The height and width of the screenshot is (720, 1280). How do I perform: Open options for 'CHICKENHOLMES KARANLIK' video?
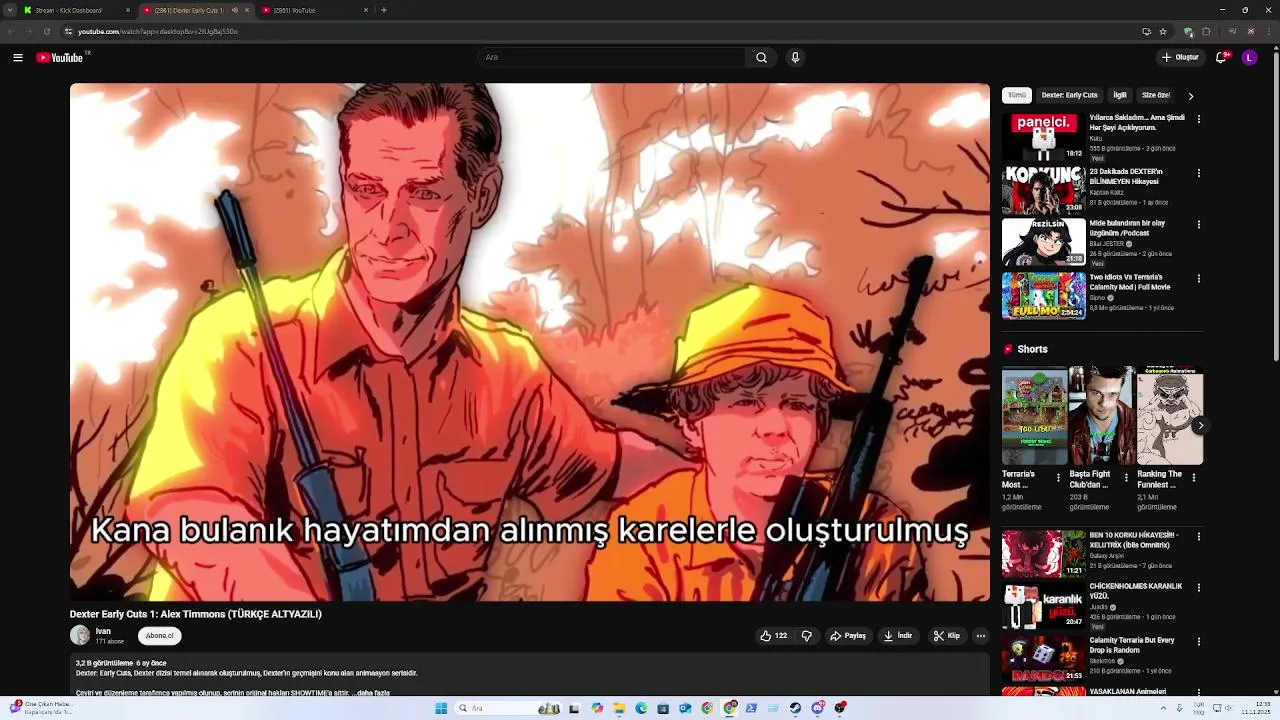pyautogui.click(x=1199, y=588)
